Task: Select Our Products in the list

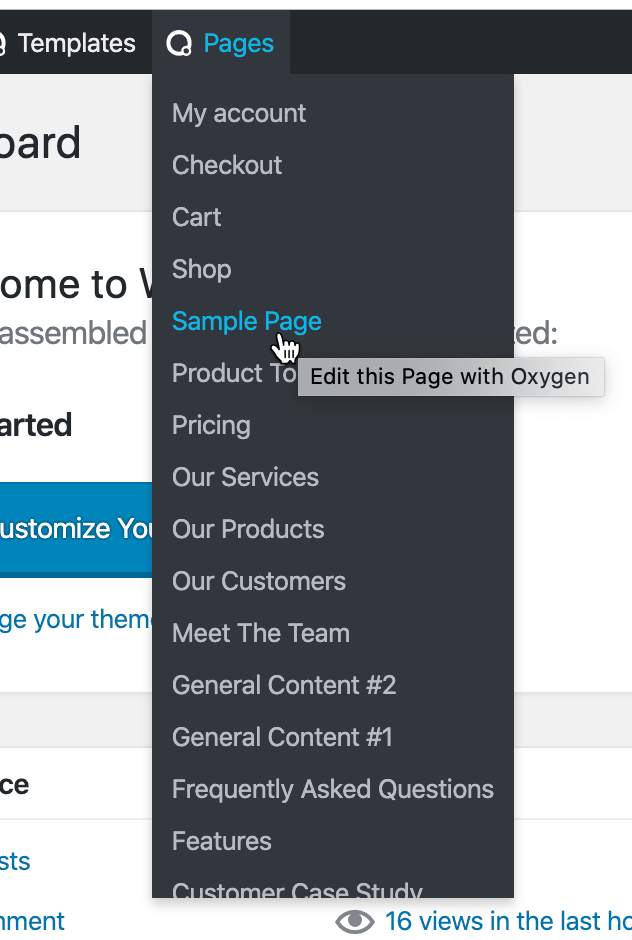Action: (248, 529)
